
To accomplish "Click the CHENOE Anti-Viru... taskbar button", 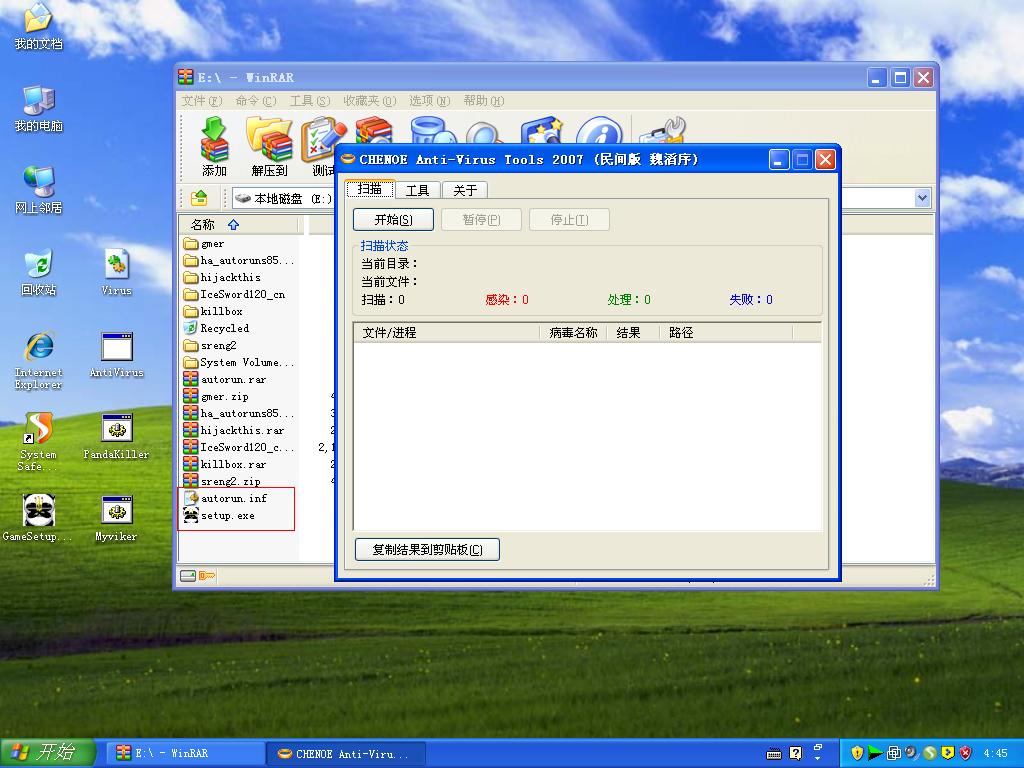I will 346,754.
